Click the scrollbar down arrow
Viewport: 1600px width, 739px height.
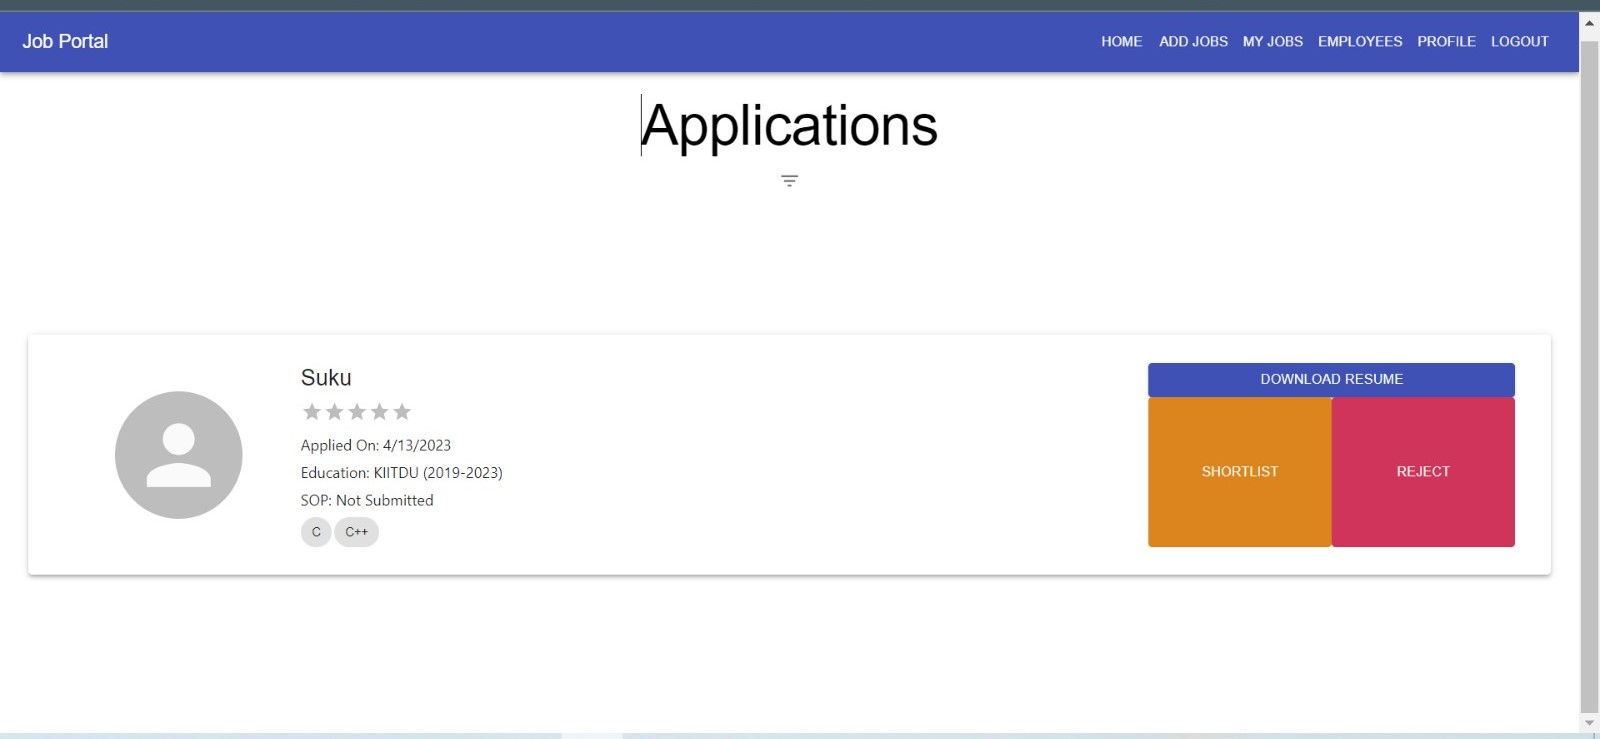coord(1589,723)
